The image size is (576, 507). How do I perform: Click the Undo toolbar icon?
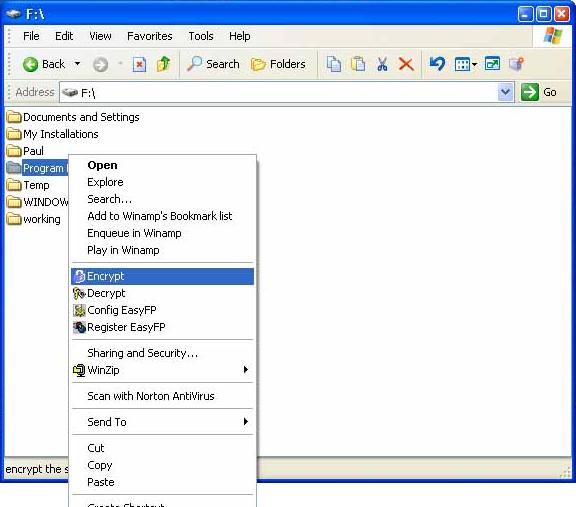coord(437,64)
